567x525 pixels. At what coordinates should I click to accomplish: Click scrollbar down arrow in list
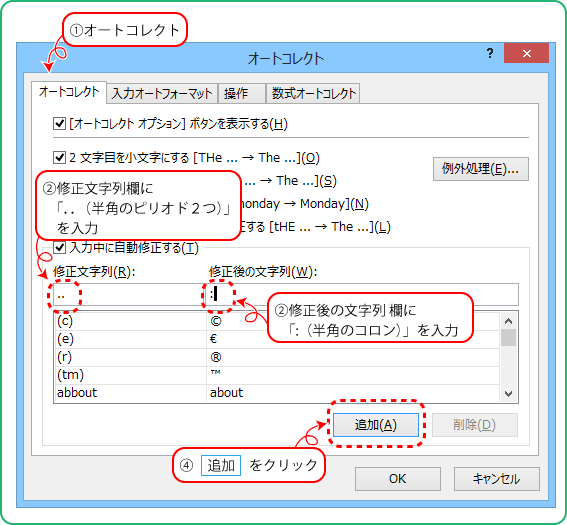pos(508,393)
